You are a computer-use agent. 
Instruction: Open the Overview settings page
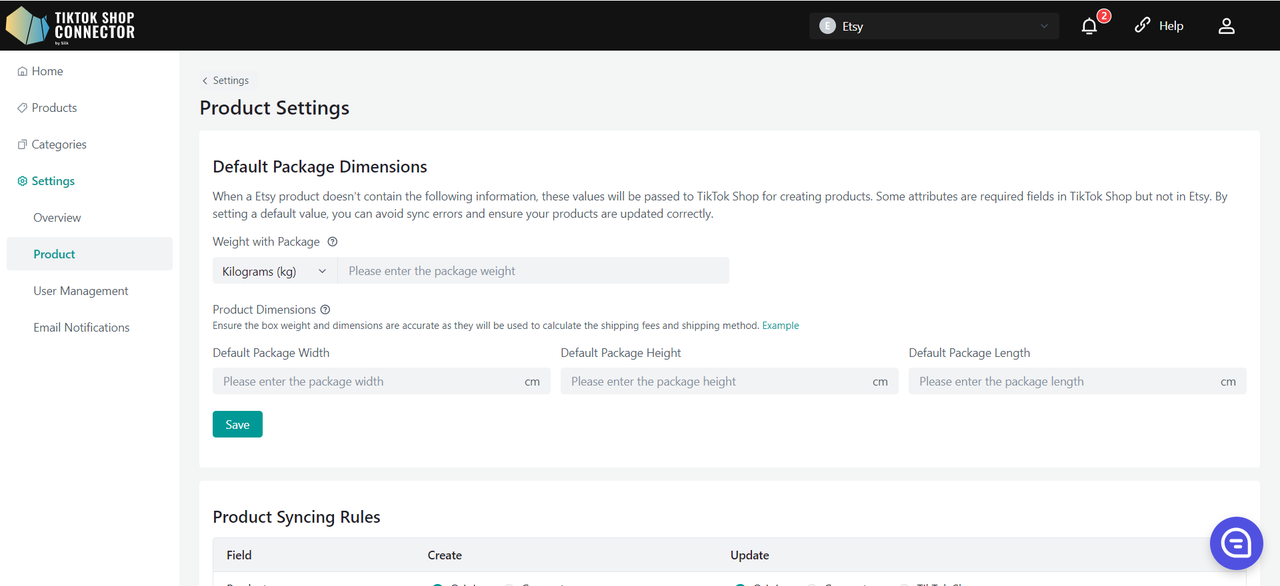(x=57, y=217)
